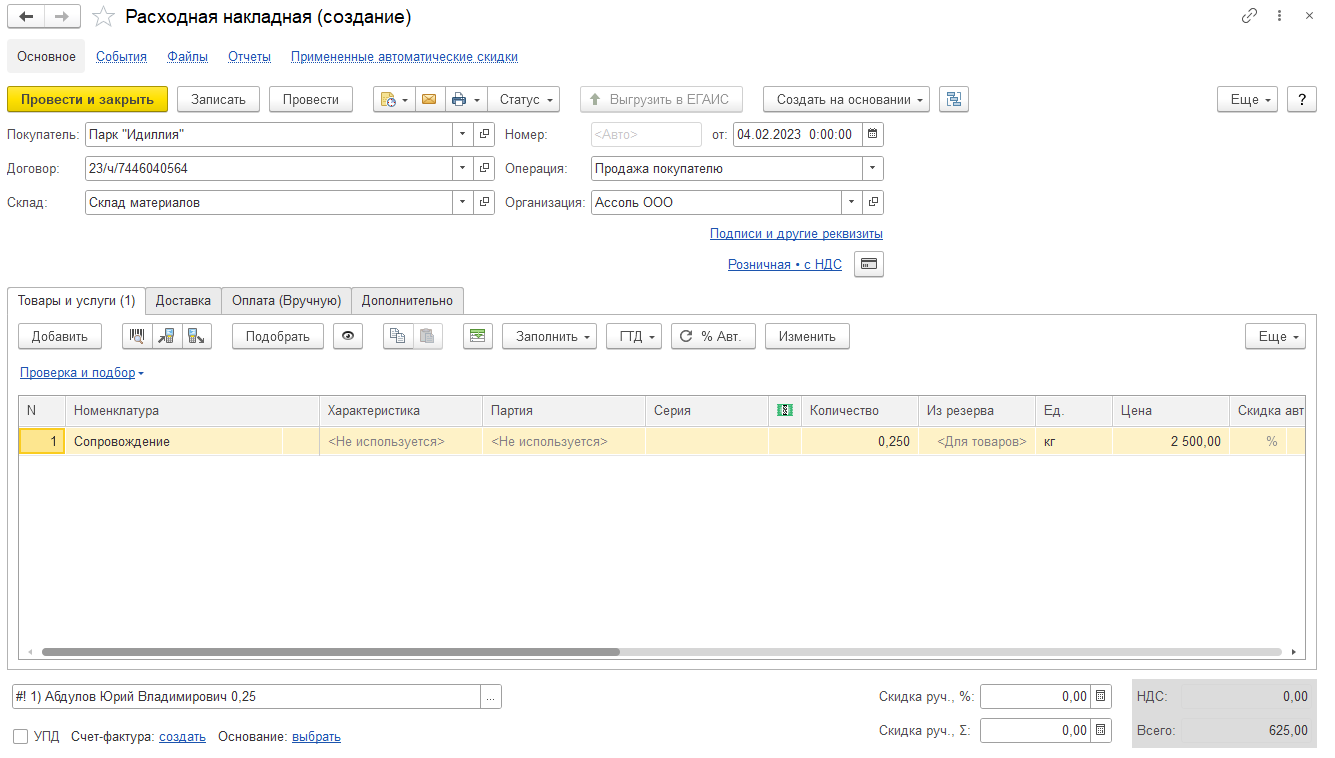Show document structure of subordination icon
The image size is (1335, 758).
point(954,99)
